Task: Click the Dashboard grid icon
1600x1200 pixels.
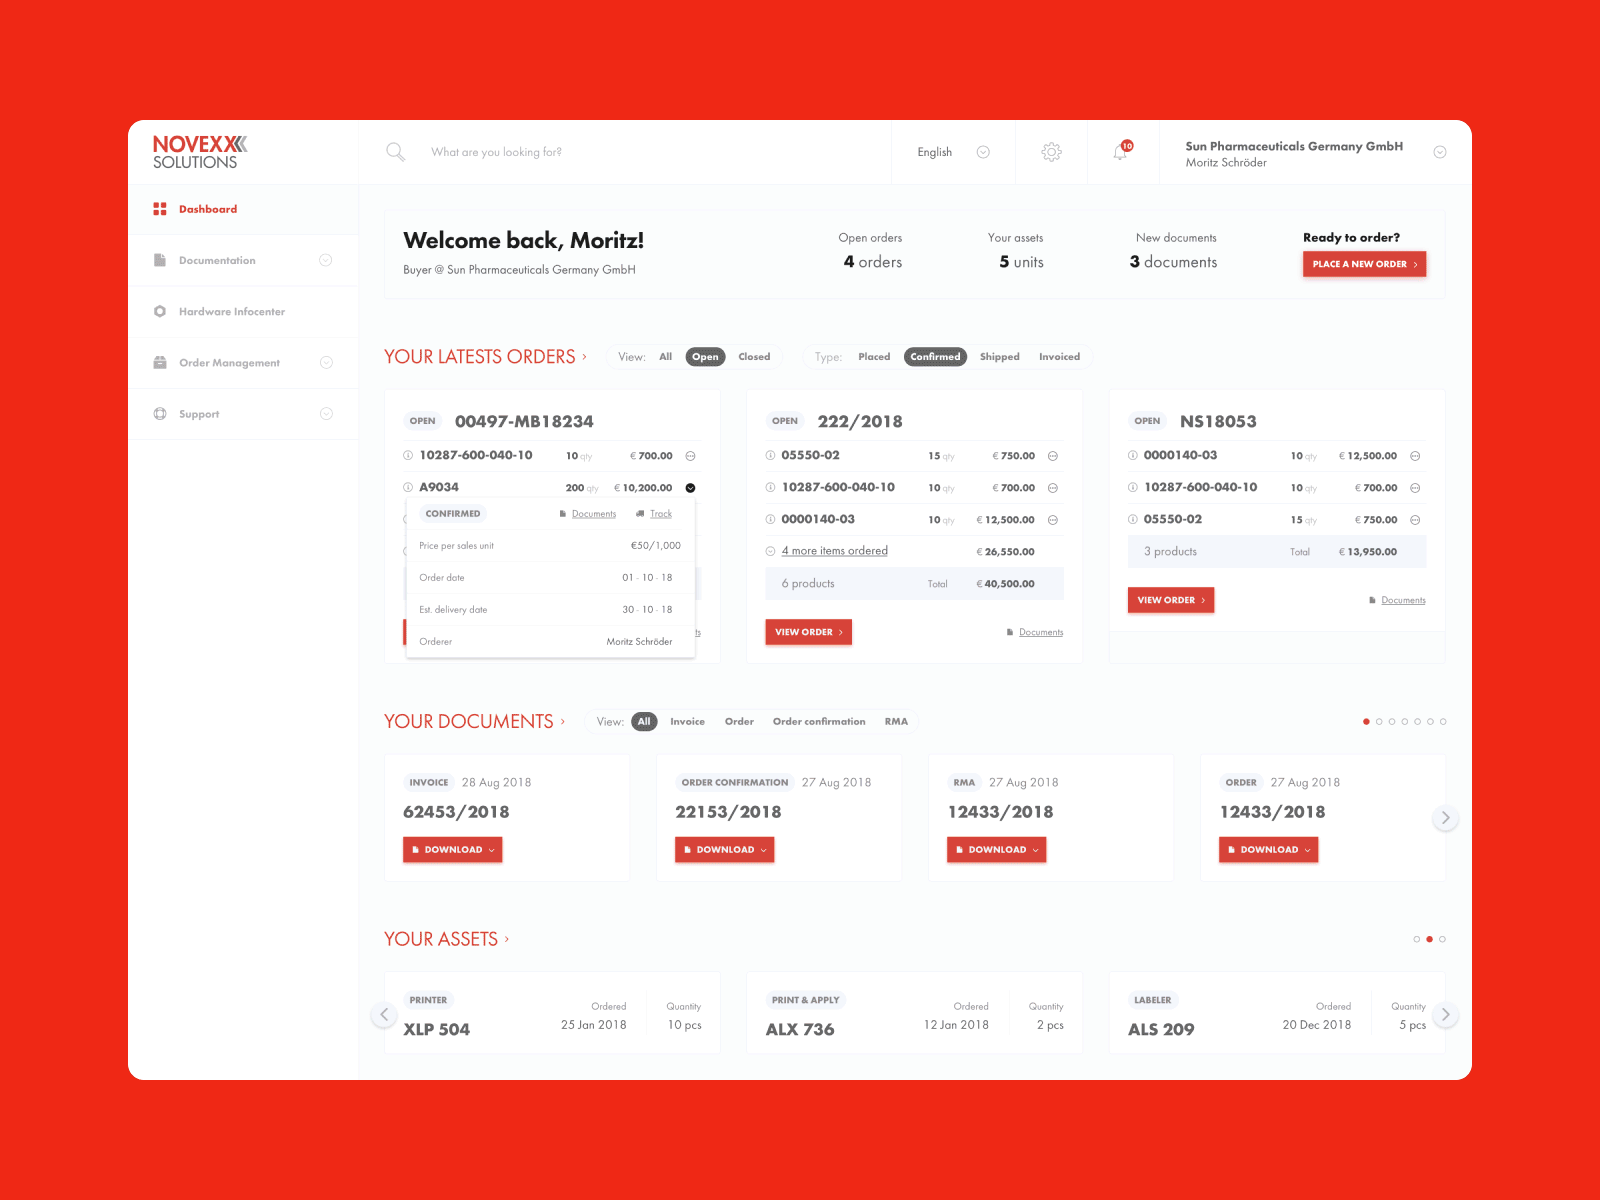Action: coord(160,209)
